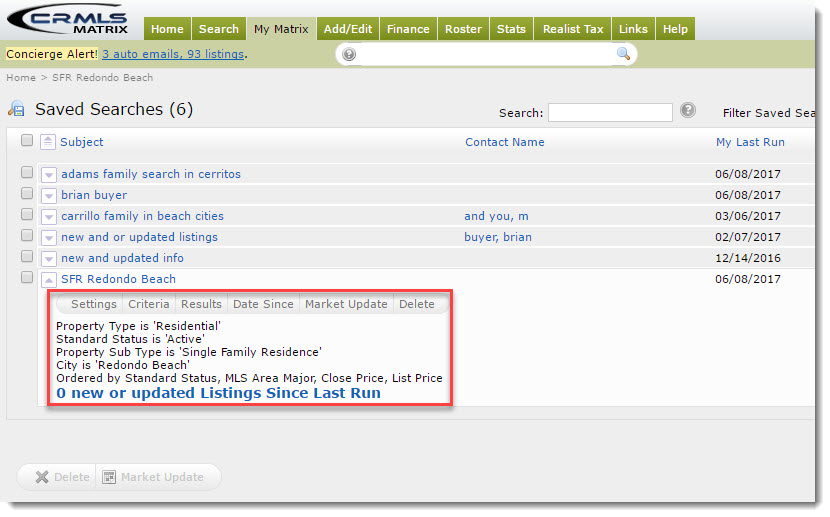
Task: Open the new and updated info search
Action: point(122,258)
